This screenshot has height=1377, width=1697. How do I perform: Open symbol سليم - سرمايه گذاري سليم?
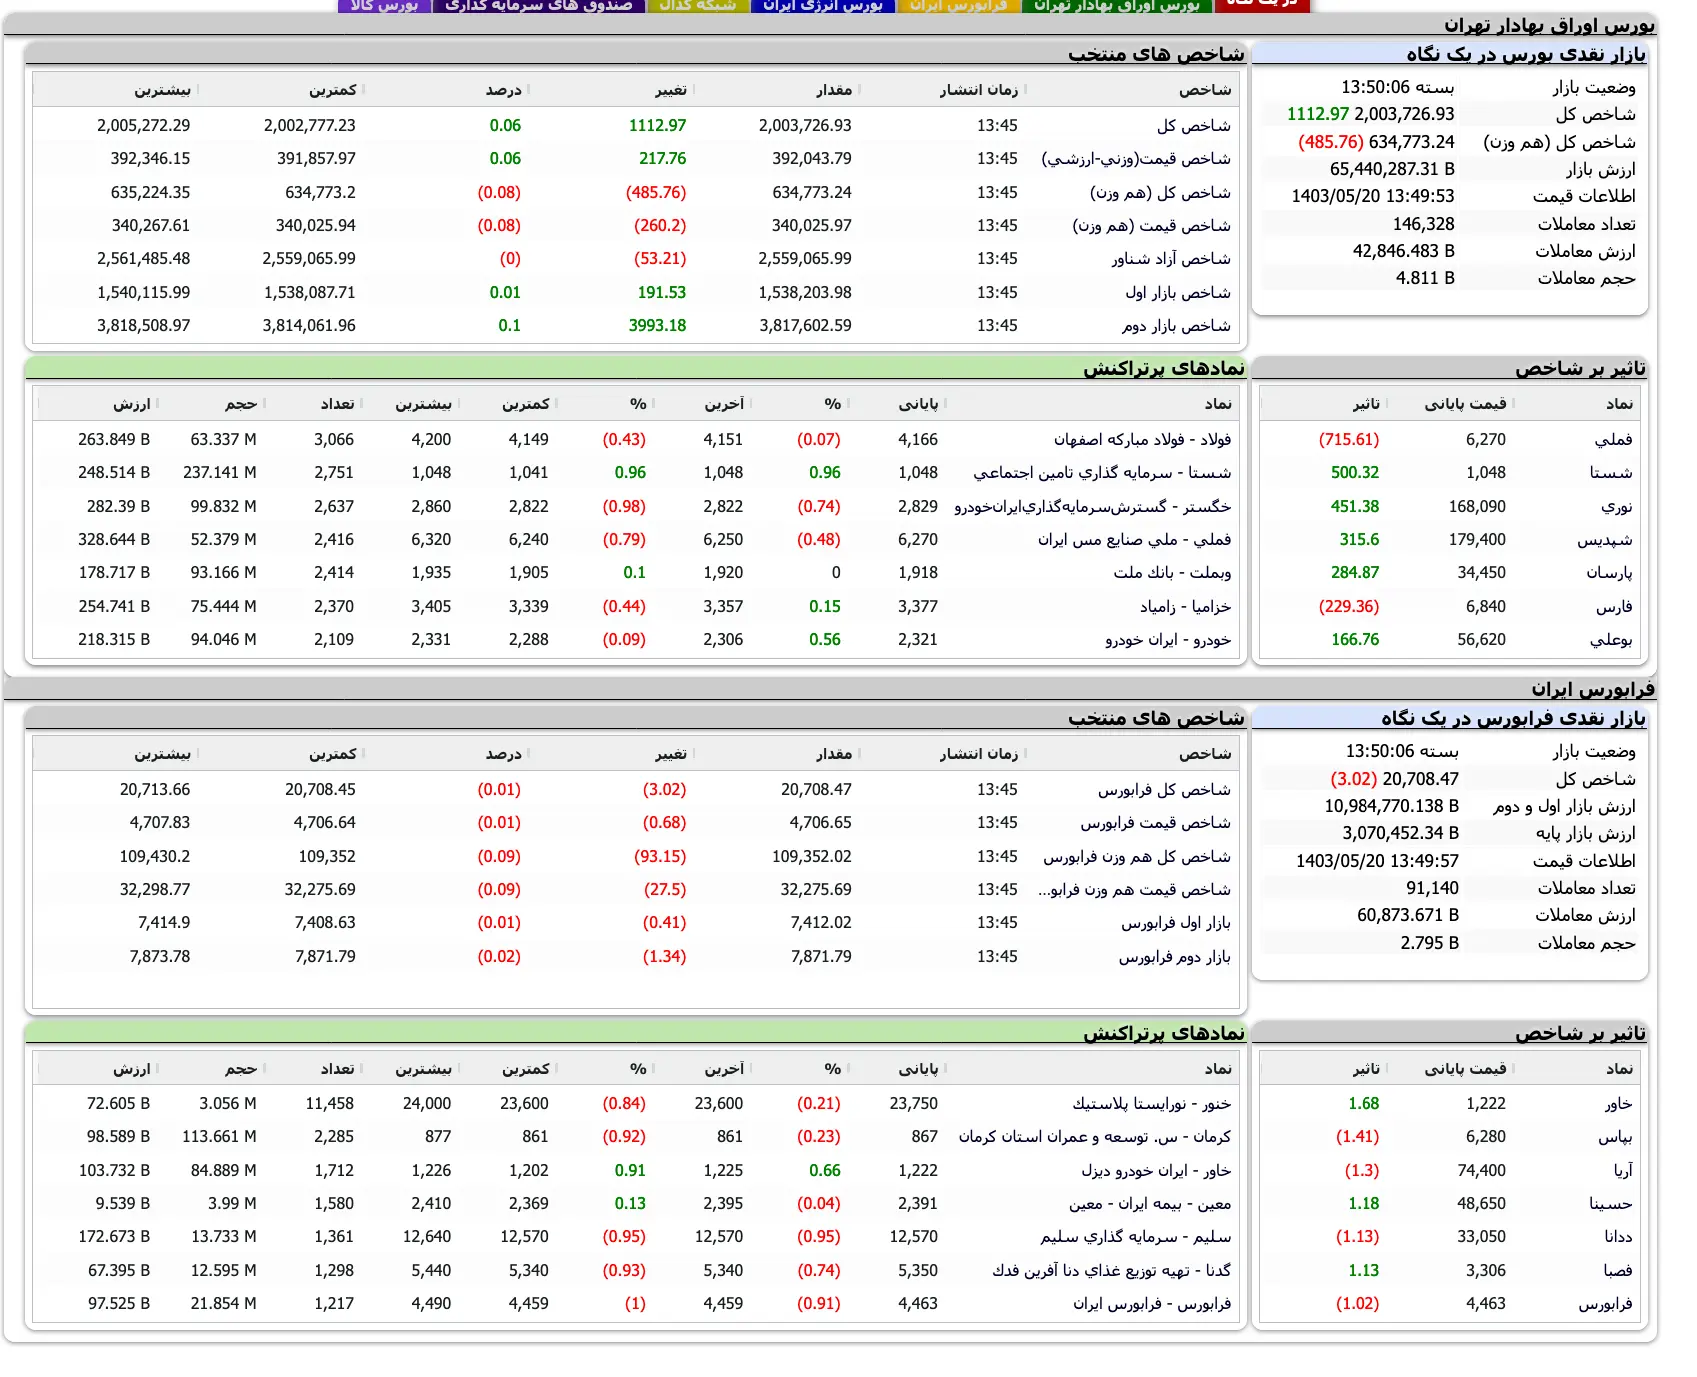1135,1236
